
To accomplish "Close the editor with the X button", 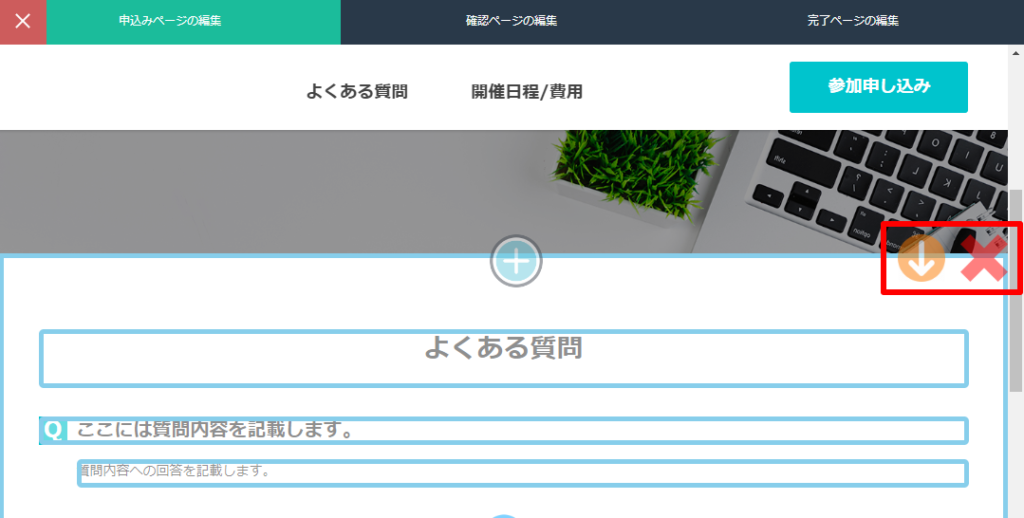I will coord(23,22).
